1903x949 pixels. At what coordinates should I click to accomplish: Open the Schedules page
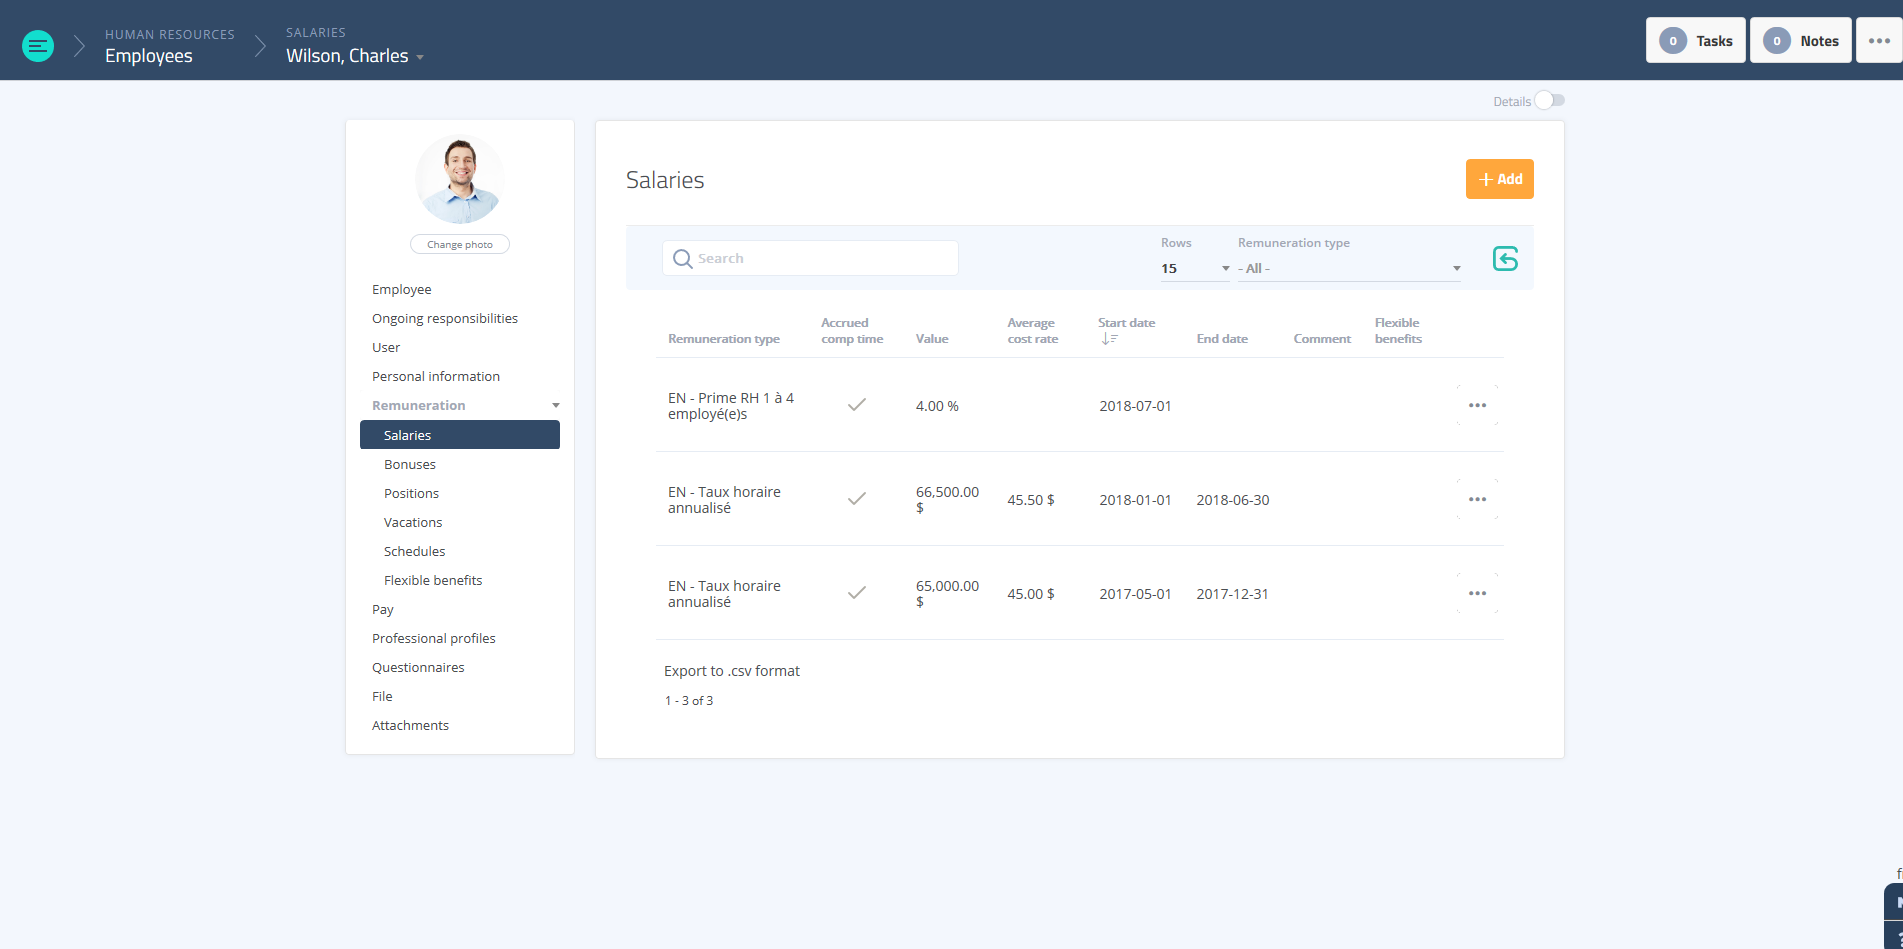click(x=415, y=551)
